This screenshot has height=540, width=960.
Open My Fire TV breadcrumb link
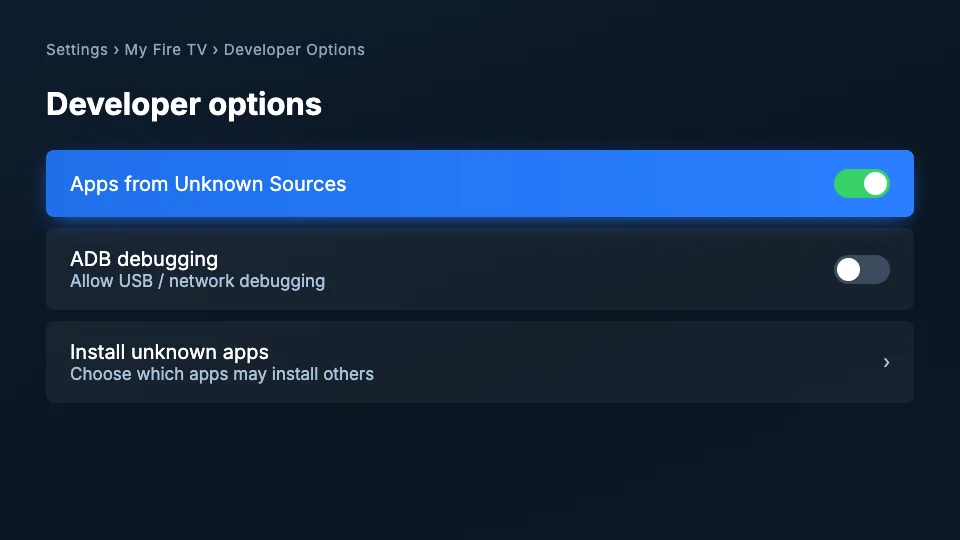point(166,50)
